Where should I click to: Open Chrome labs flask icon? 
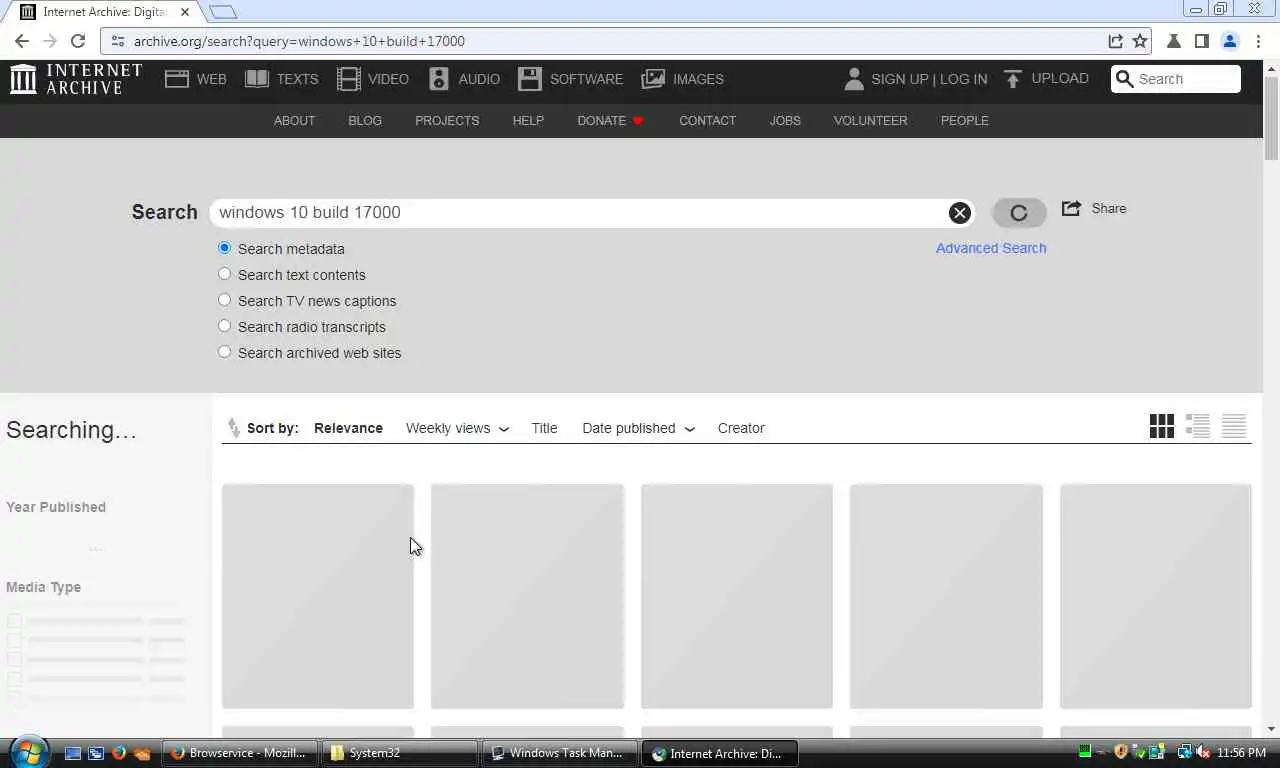[x=1174, y=41]
